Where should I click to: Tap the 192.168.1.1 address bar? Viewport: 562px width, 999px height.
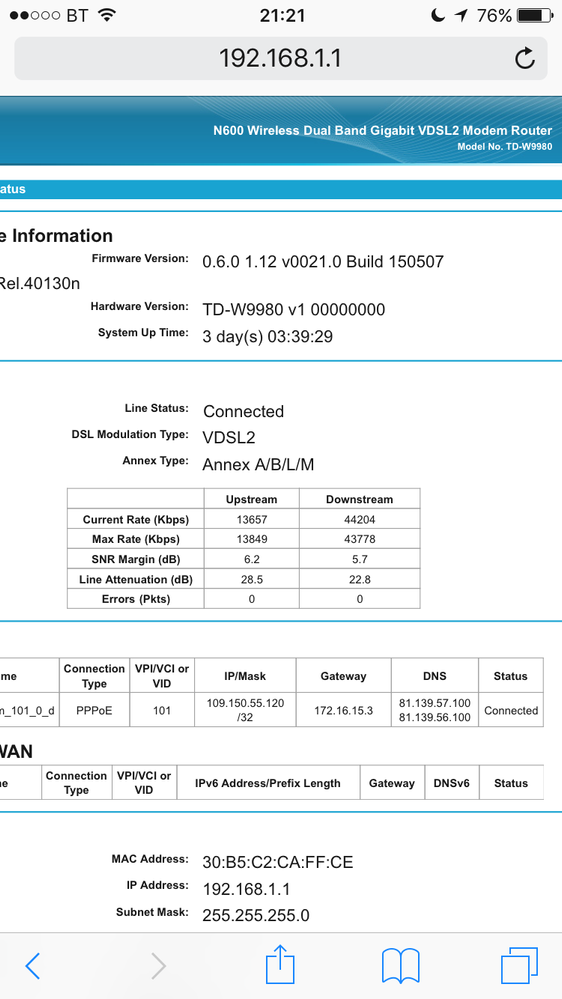tap(281, 59)
